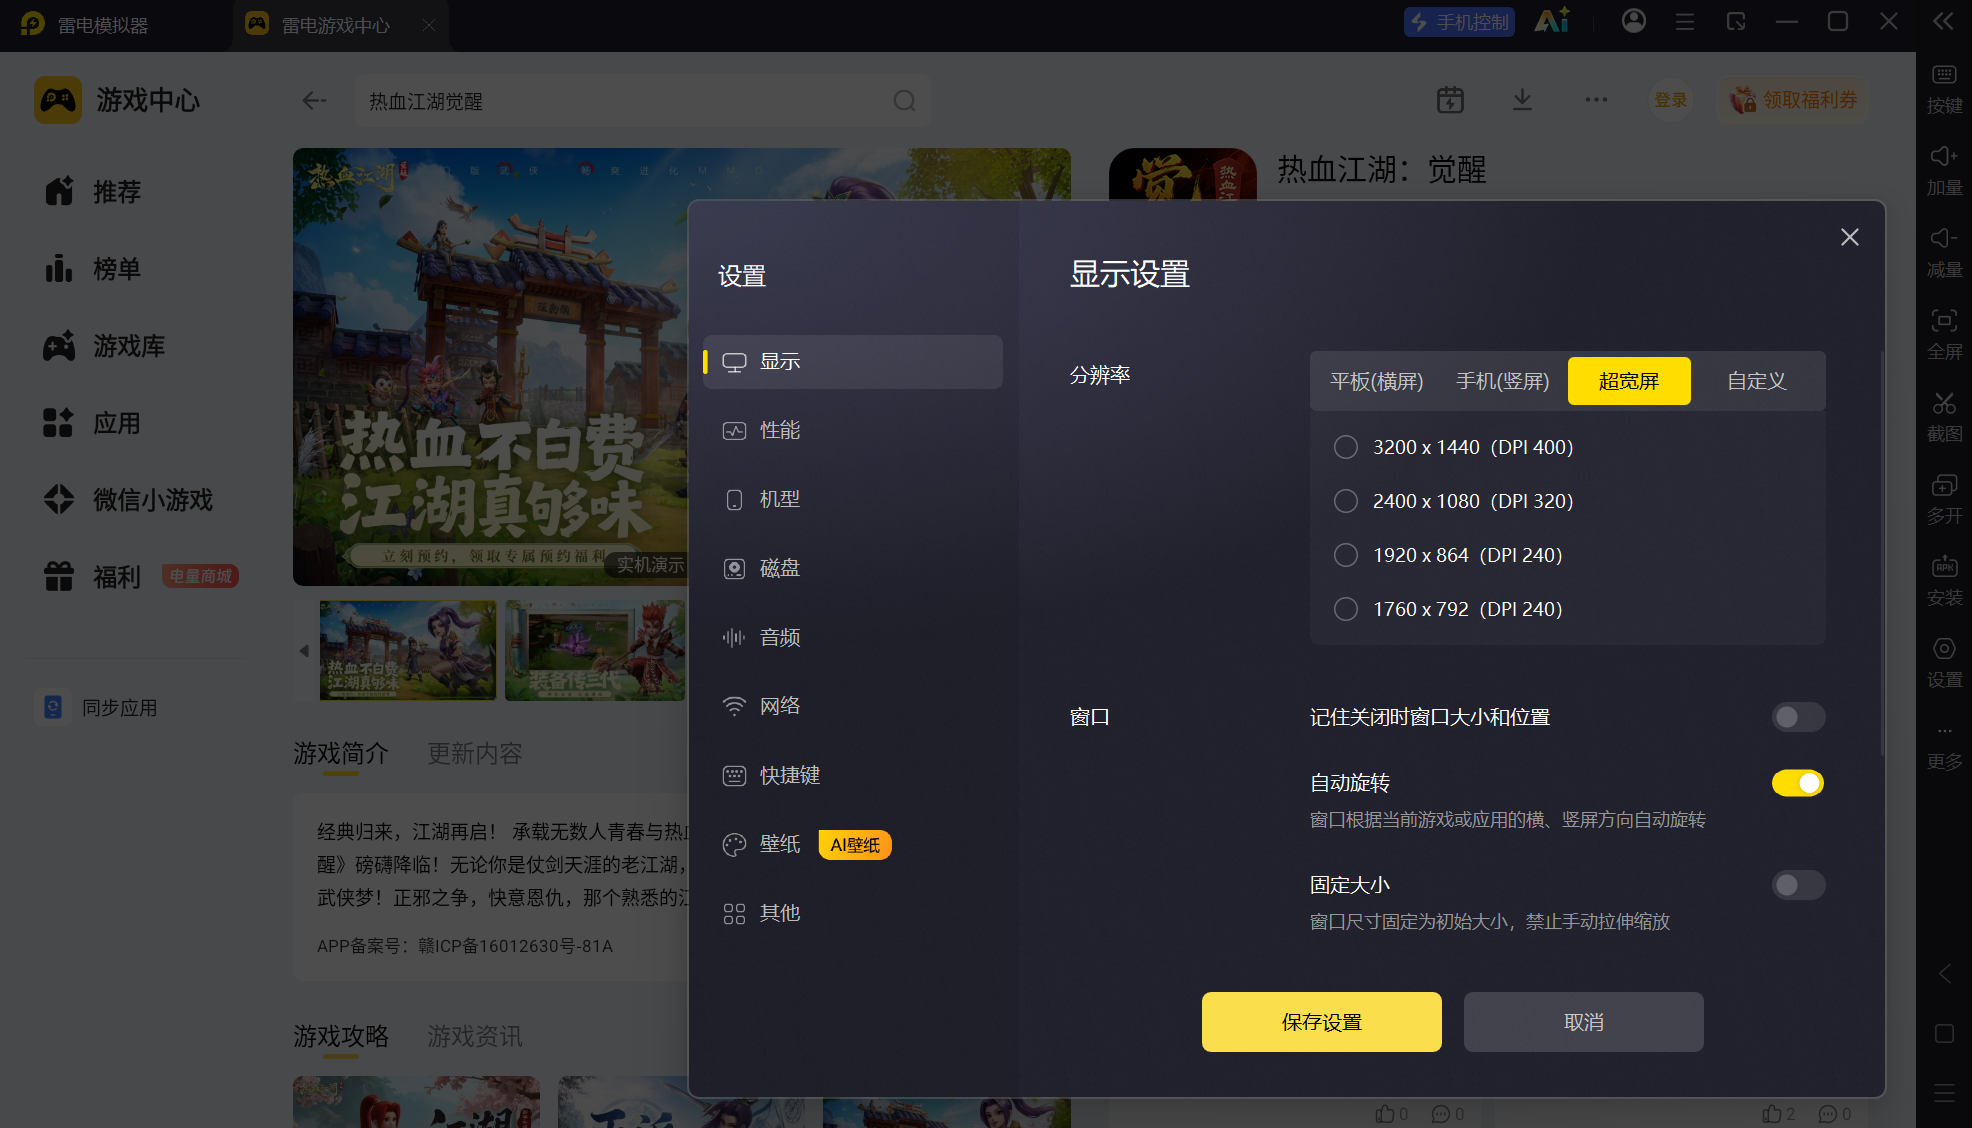The image size is (1972, 1128).
Task: Open the hamburger menu in title bar
Action: (x=1685, y=21)
